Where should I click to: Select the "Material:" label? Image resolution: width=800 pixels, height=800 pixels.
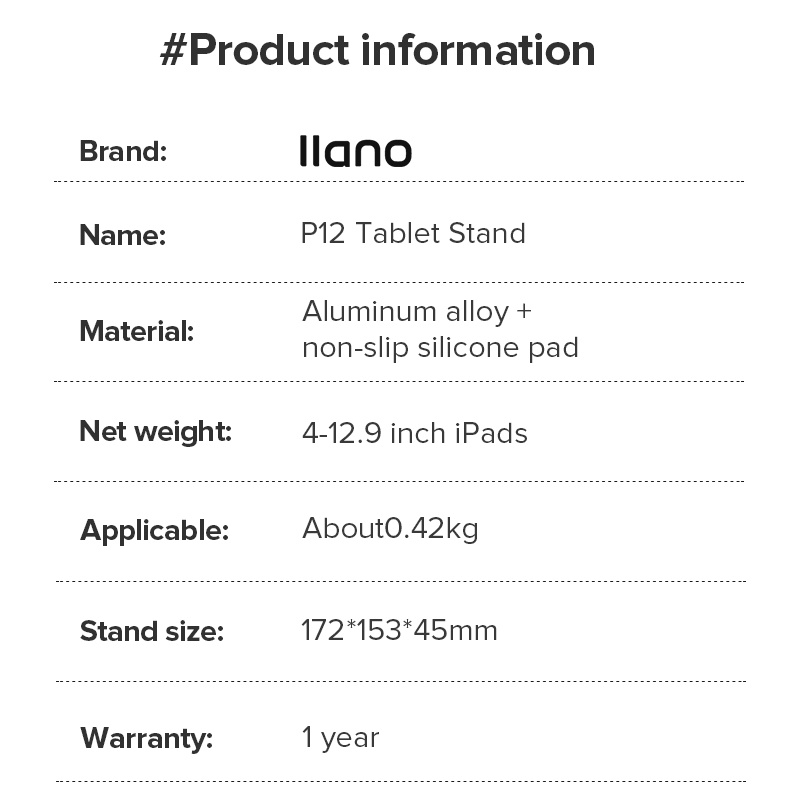(x=136, y=331)
